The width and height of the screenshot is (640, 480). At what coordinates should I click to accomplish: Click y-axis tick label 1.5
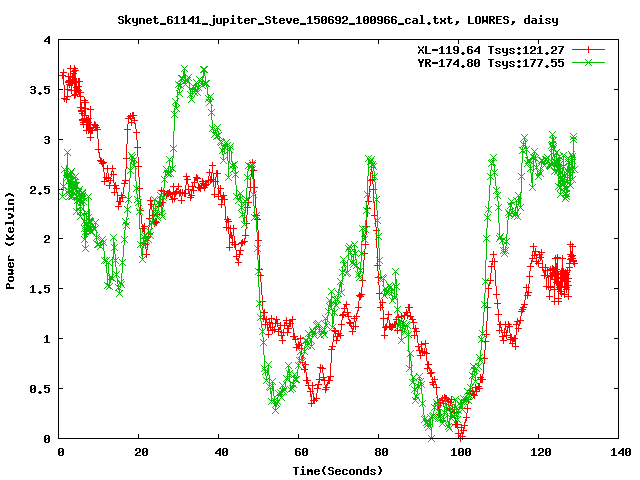(x=40, y=289)
